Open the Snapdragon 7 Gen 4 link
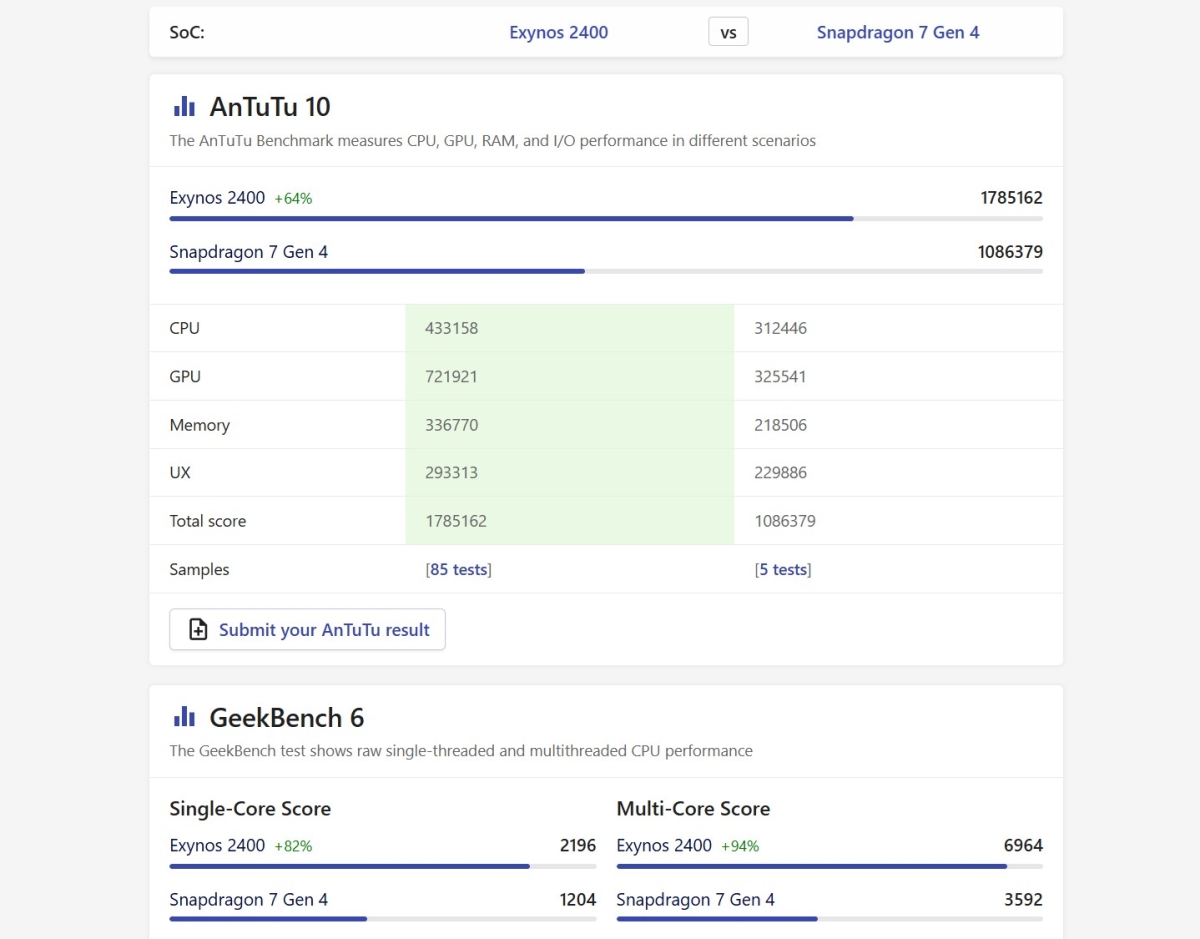The width and height of the screenshot is (1200, 939). pyautogui.click(x=897, y=32)
